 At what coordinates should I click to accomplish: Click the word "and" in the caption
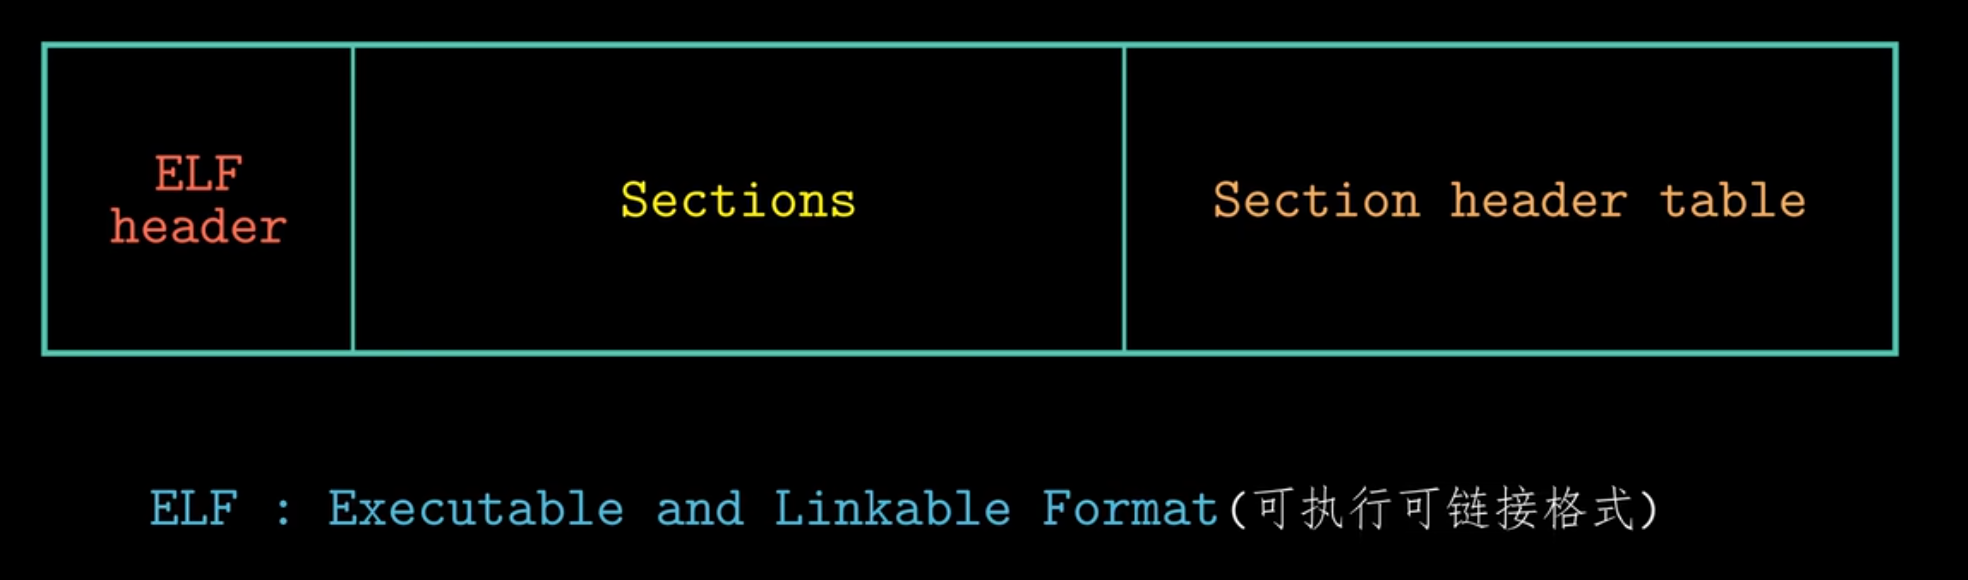click(x=700, y=508)
